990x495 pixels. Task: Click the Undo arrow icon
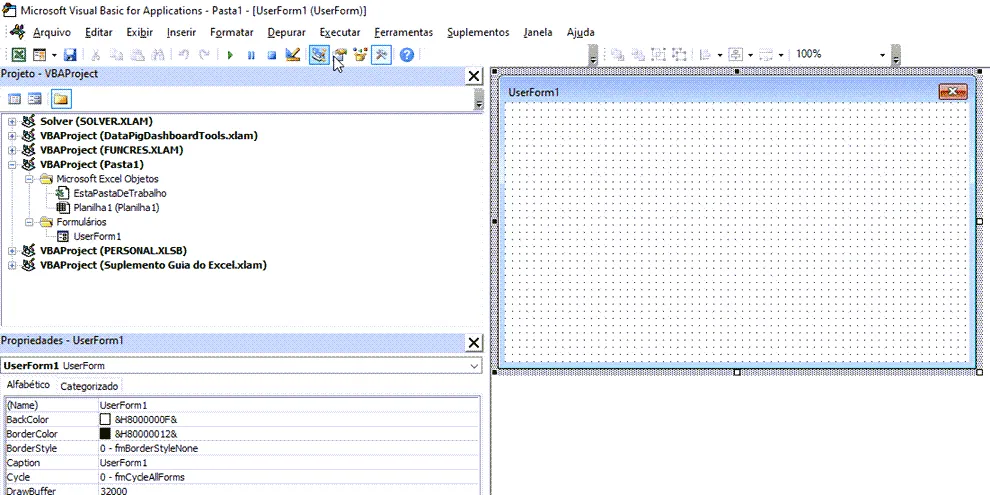184,55
